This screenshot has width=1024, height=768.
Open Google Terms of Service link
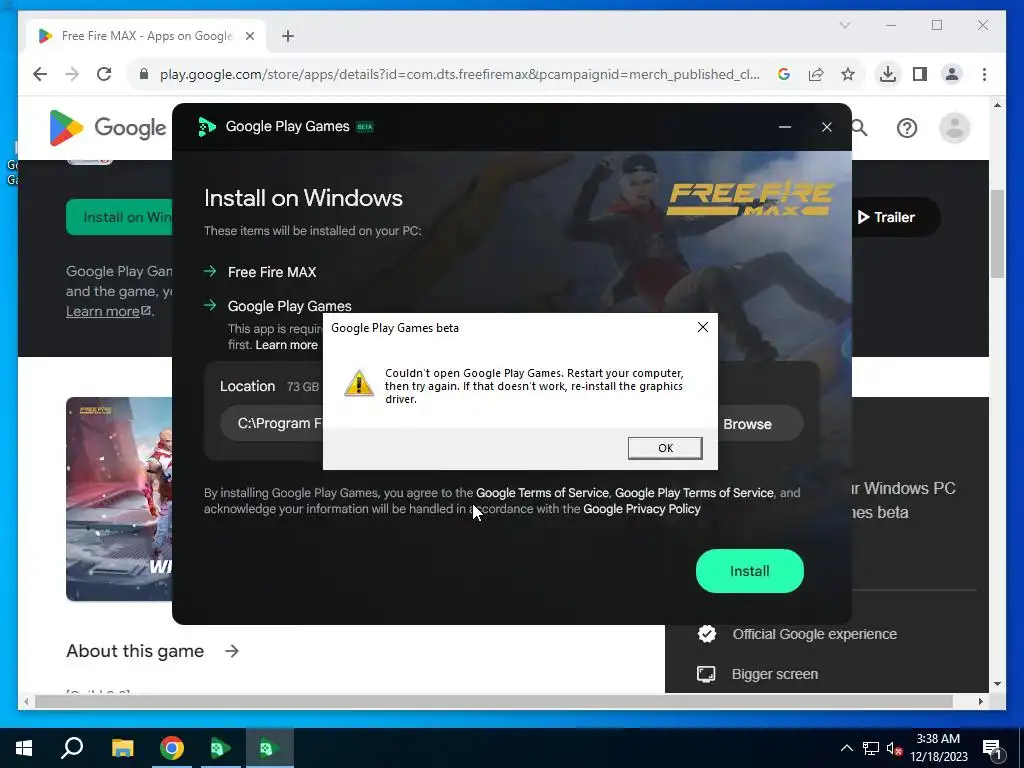click(542, 493)
